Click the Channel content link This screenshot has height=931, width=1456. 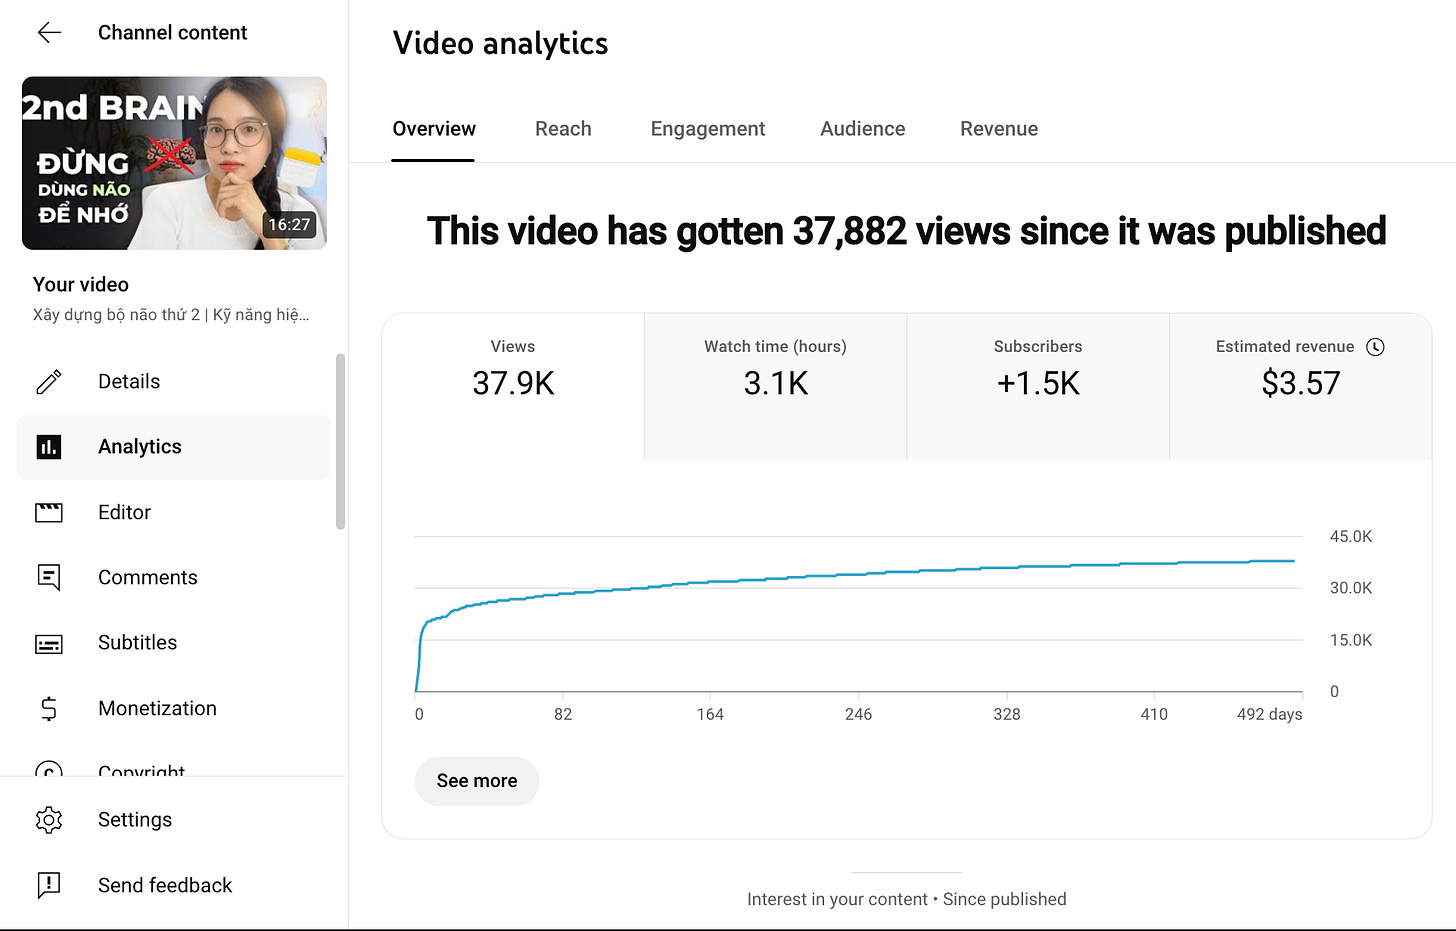pyautogui.click(x=172, y=33)
